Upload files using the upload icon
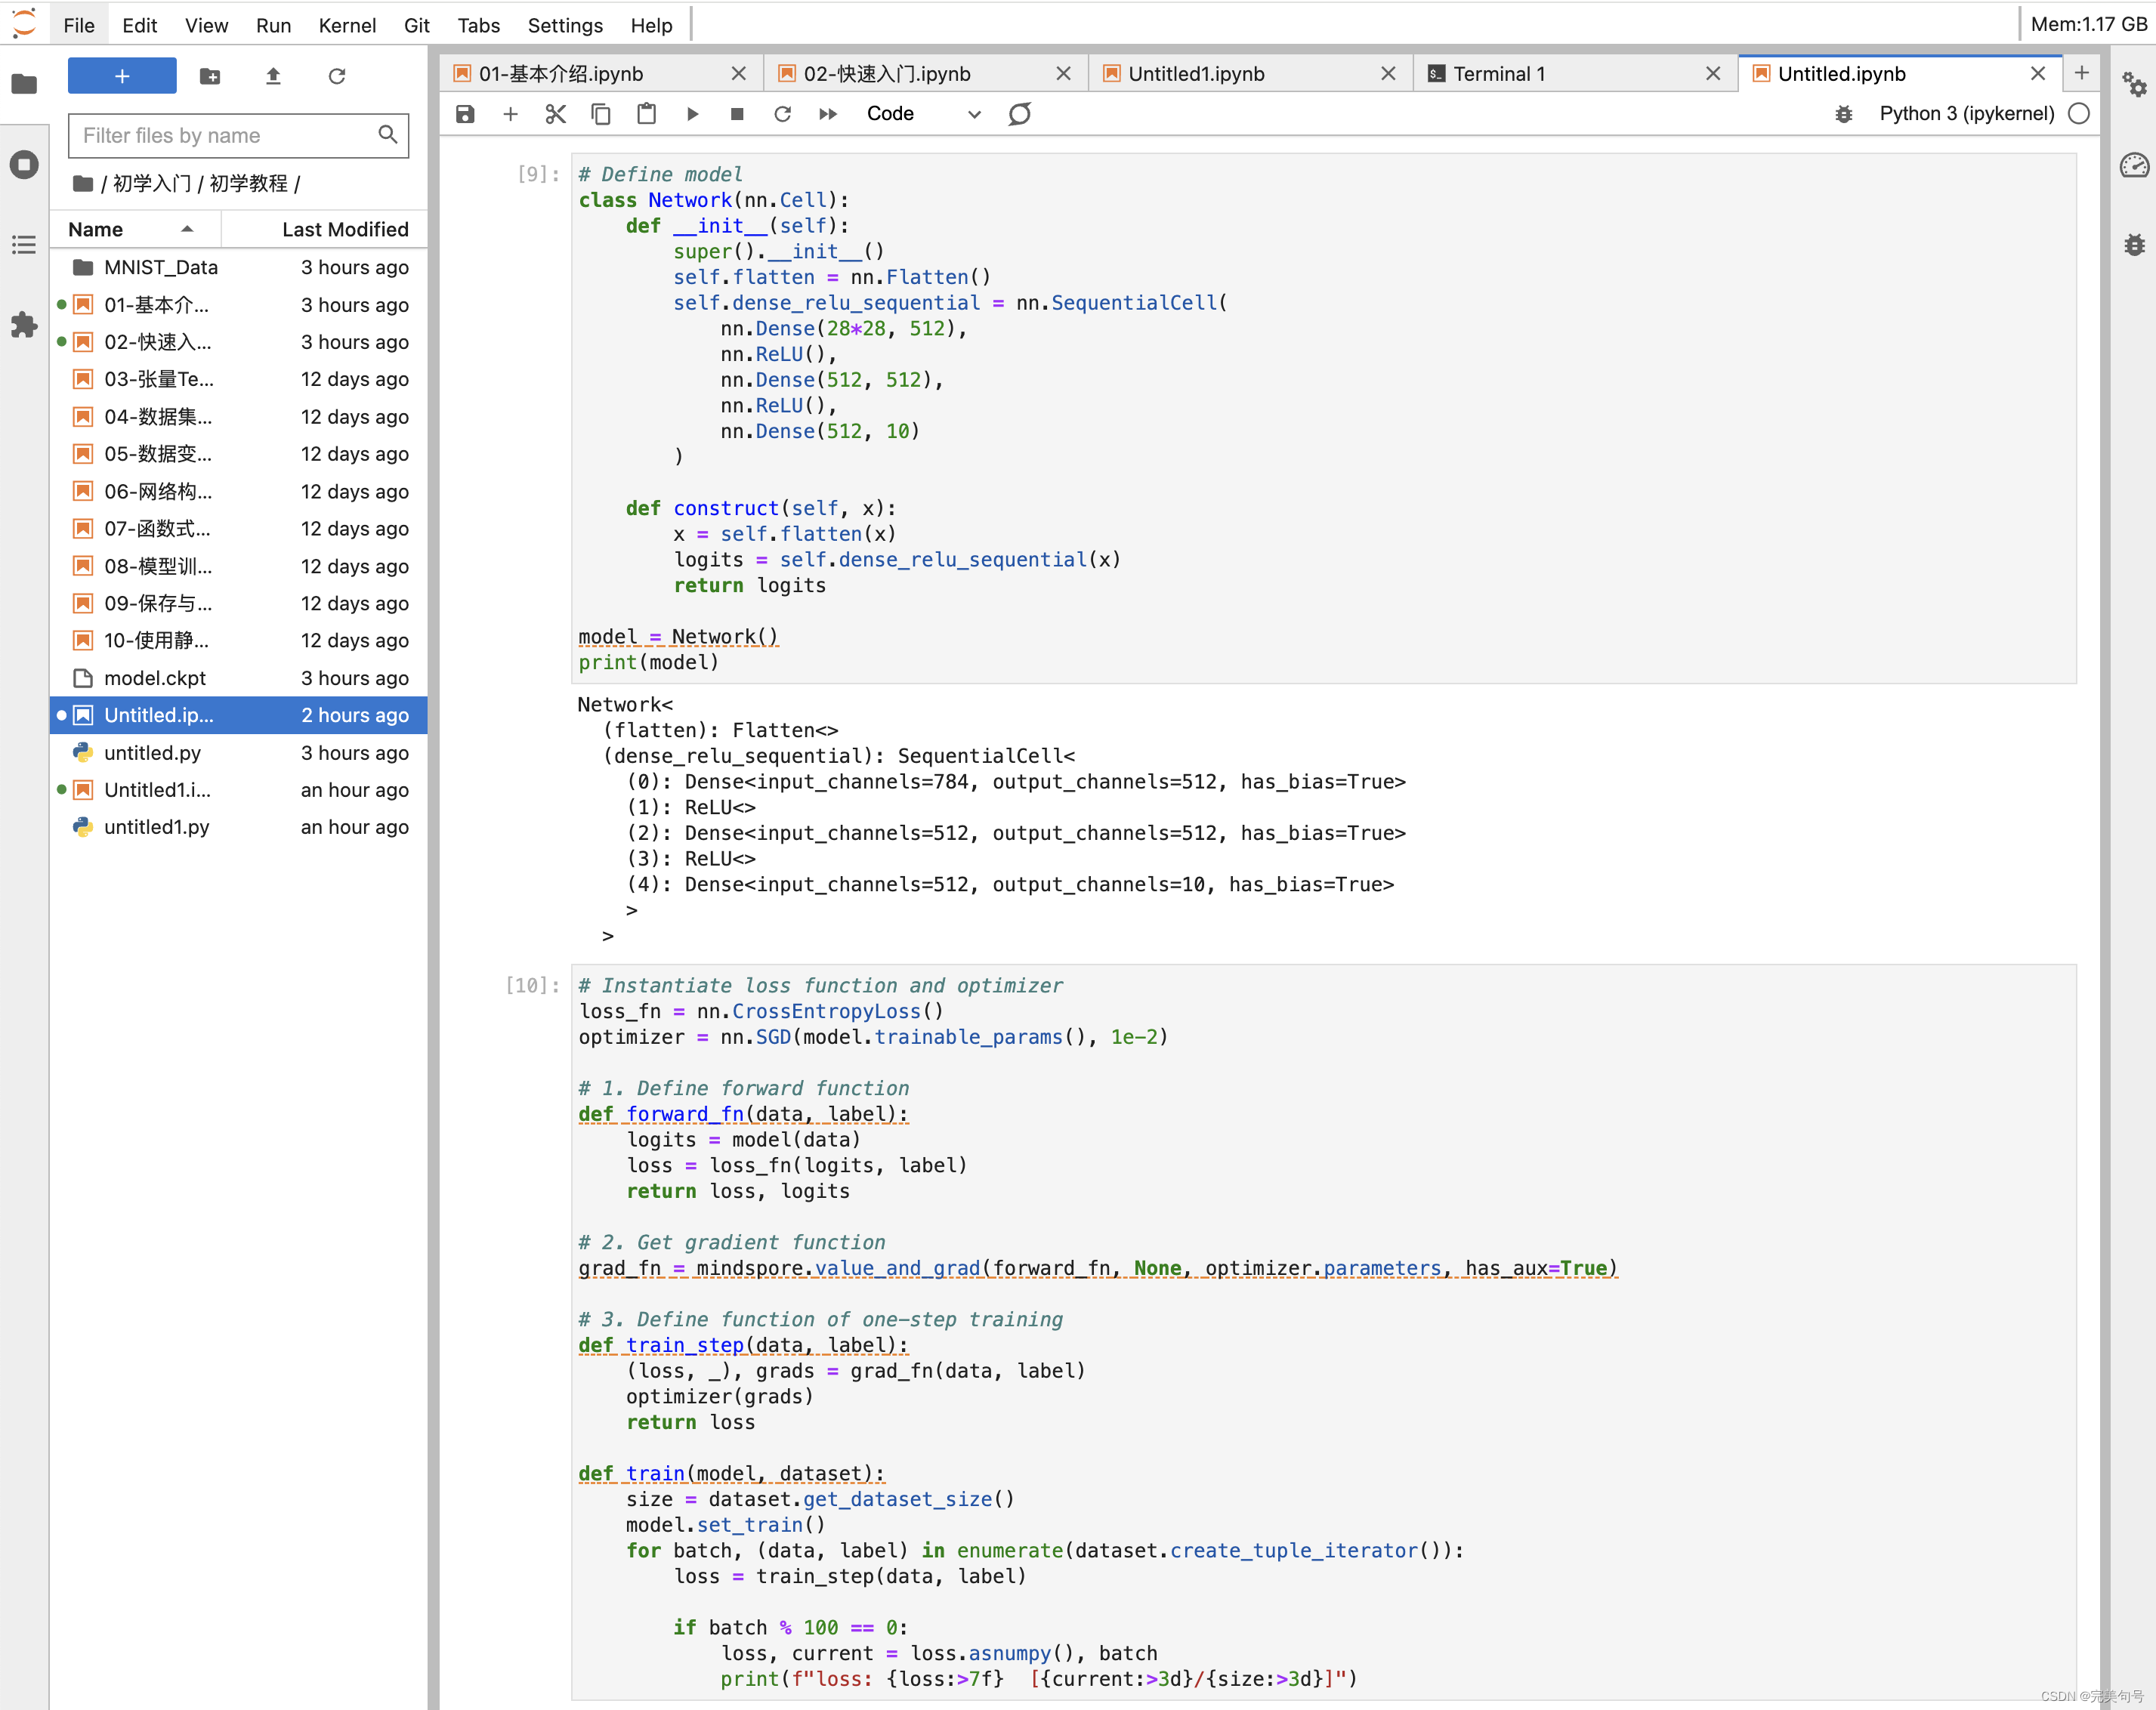Image resolution: width=2156 pixels, height=1710 pixels. pyautogui.click(x=273, y=76)
